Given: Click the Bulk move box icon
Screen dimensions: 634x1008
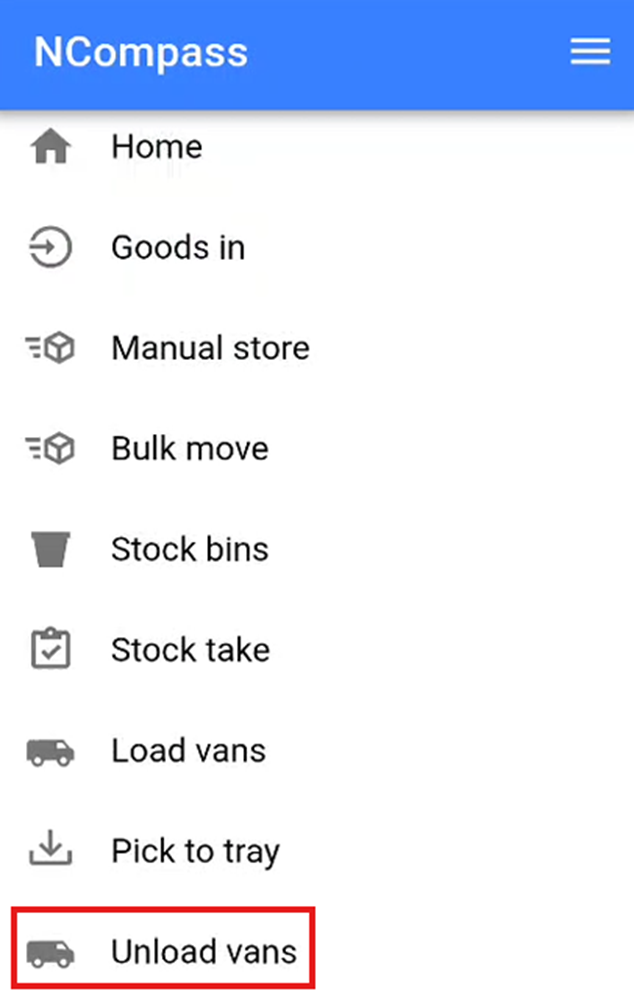Looking at the screenshot, I should (50, 449).
